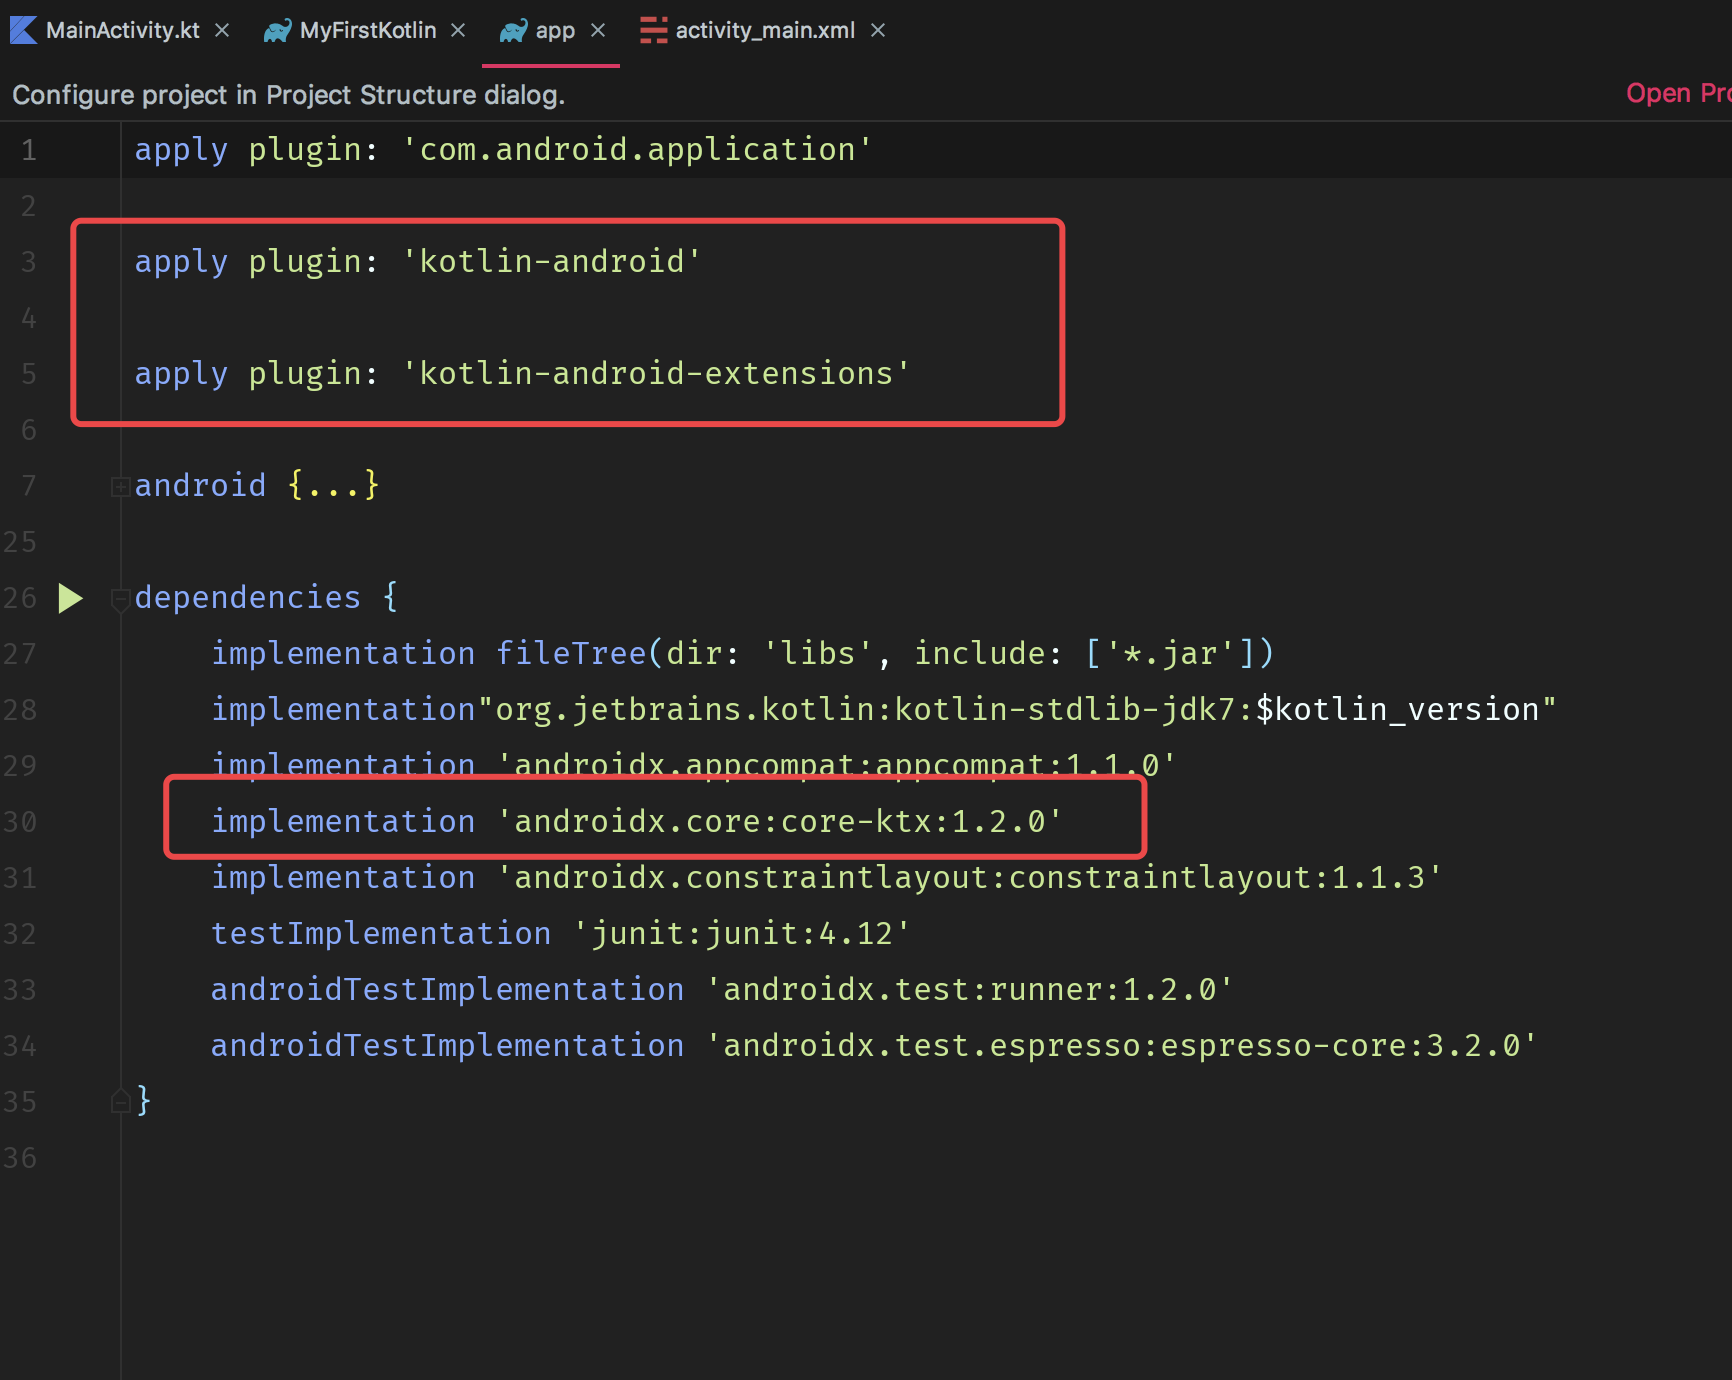Click line number 30 in the gutter
Viewport: 1732px width, 1380px height.
point(20,822)
